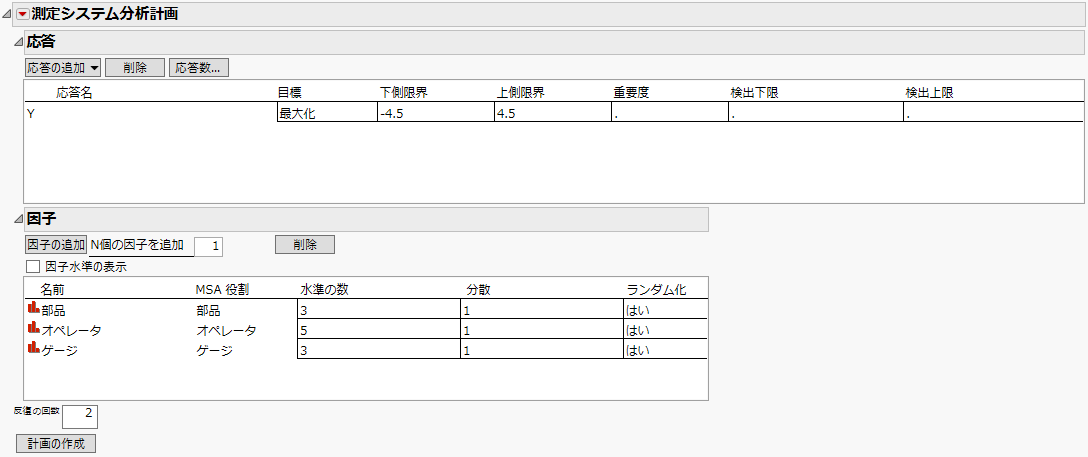Image resolution: width=1088 pixels, height=457 pixels.
Task: Select the オペレータ factor name
Action: click(x=71, y=330)
